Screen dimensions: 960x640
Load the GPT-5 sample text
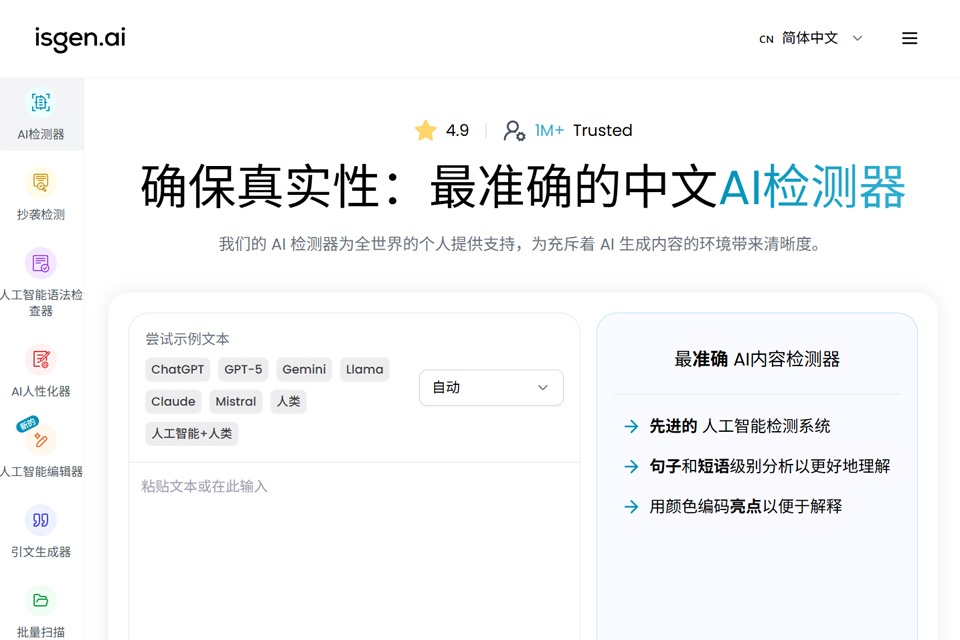[x=243, y=369]
